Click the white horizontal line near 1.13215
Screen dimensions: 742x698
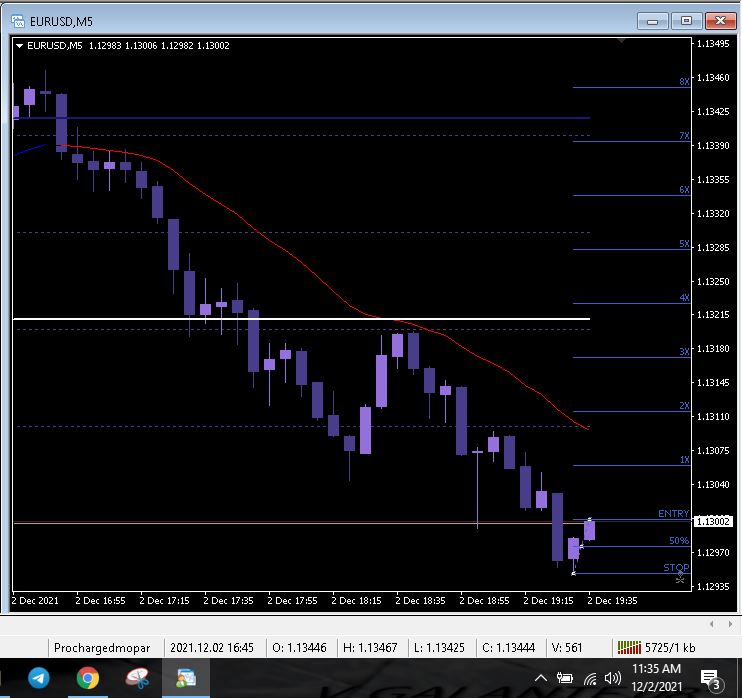tap(301, 319)
